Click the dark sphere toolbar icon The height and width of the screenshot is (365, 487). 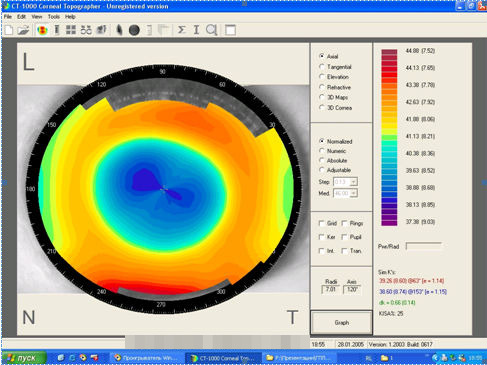coord(134,30)
